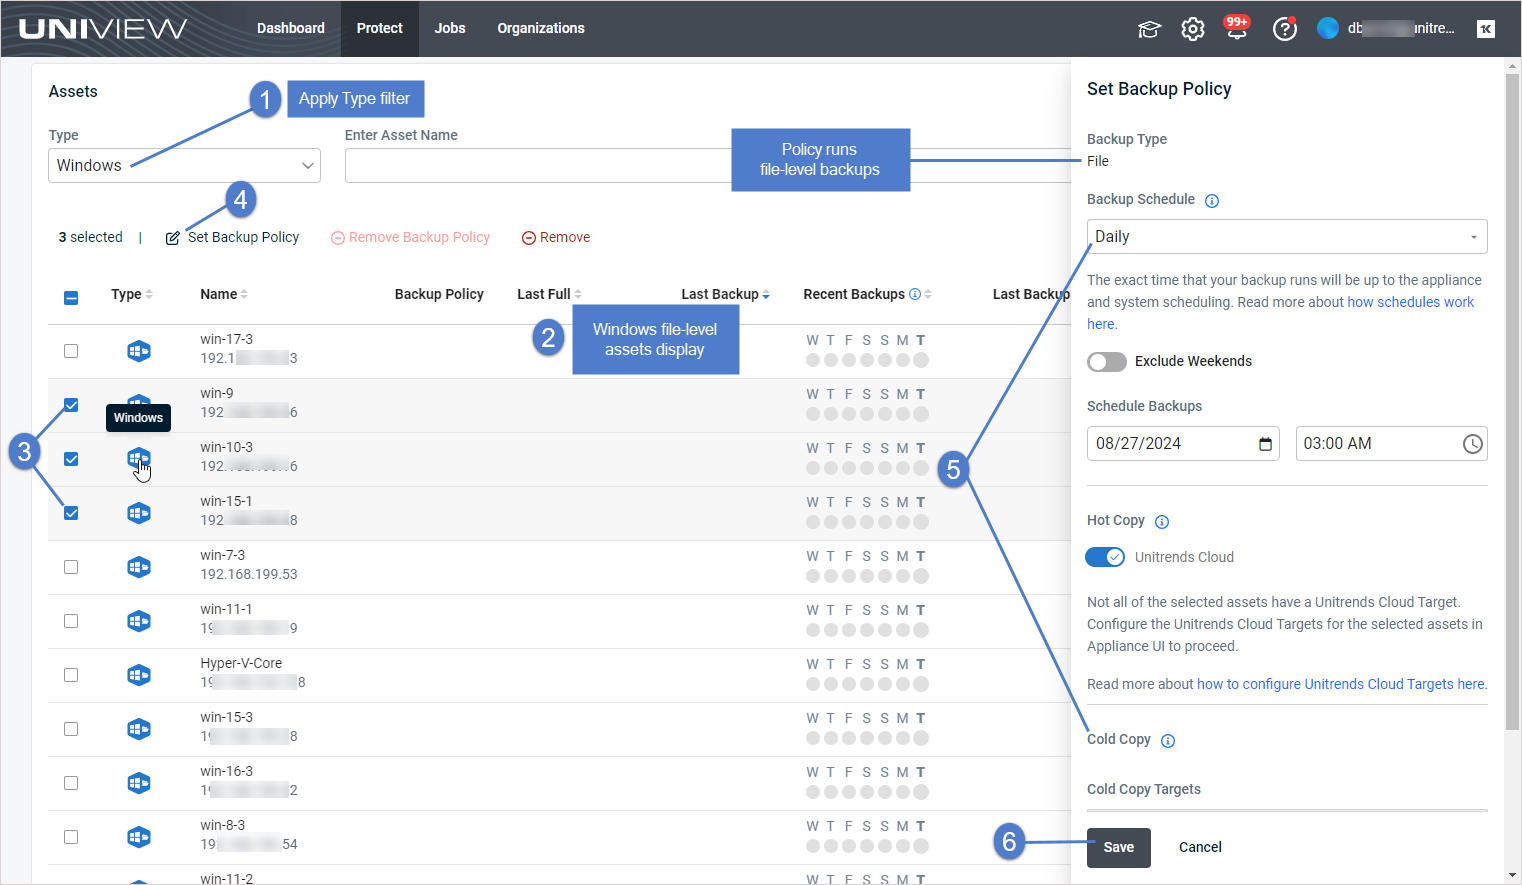Click the 03:00 AM time field
Viewport: 1522px width, 885px height.
click(1392, 444)
